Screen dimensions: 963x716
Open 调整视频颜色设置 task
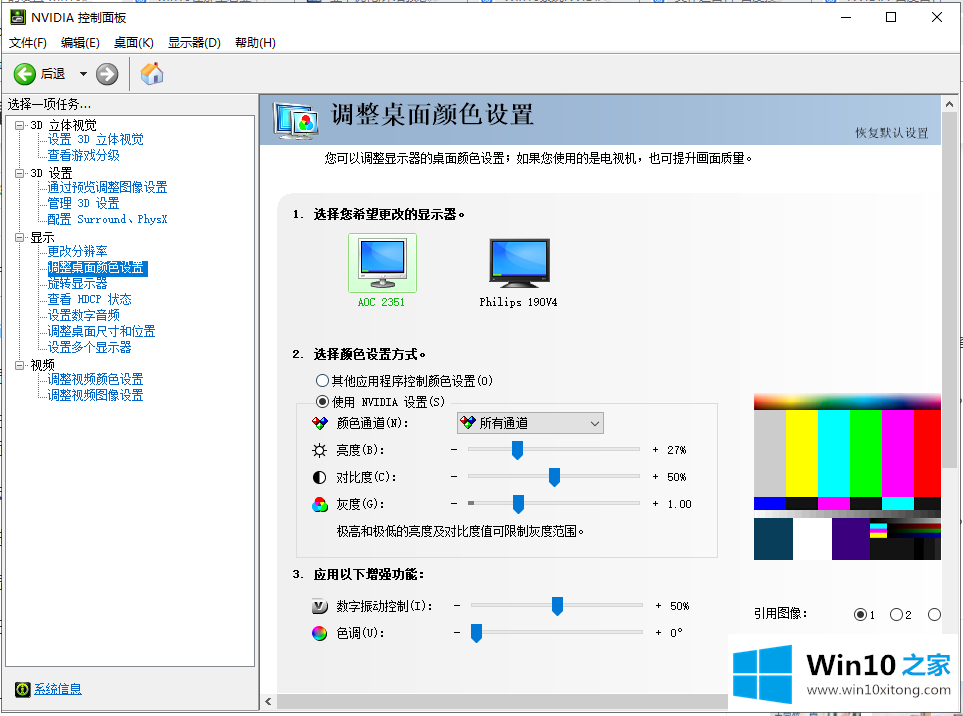pyautogui.click(x=95, y=379)
